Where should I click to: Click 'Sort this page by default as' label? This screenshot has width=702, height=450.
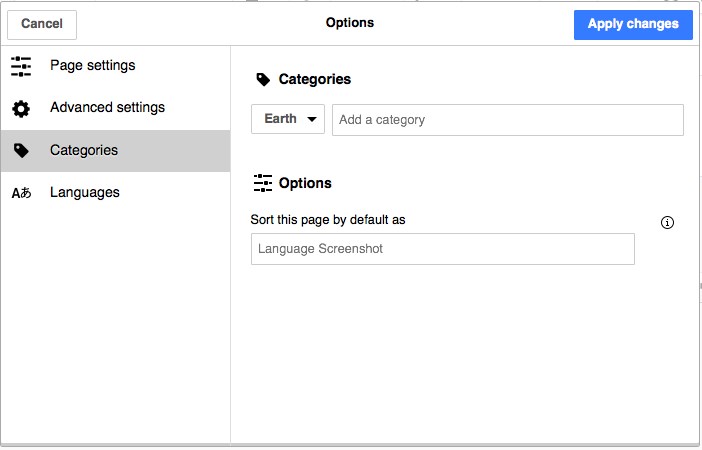pos(328,219)
